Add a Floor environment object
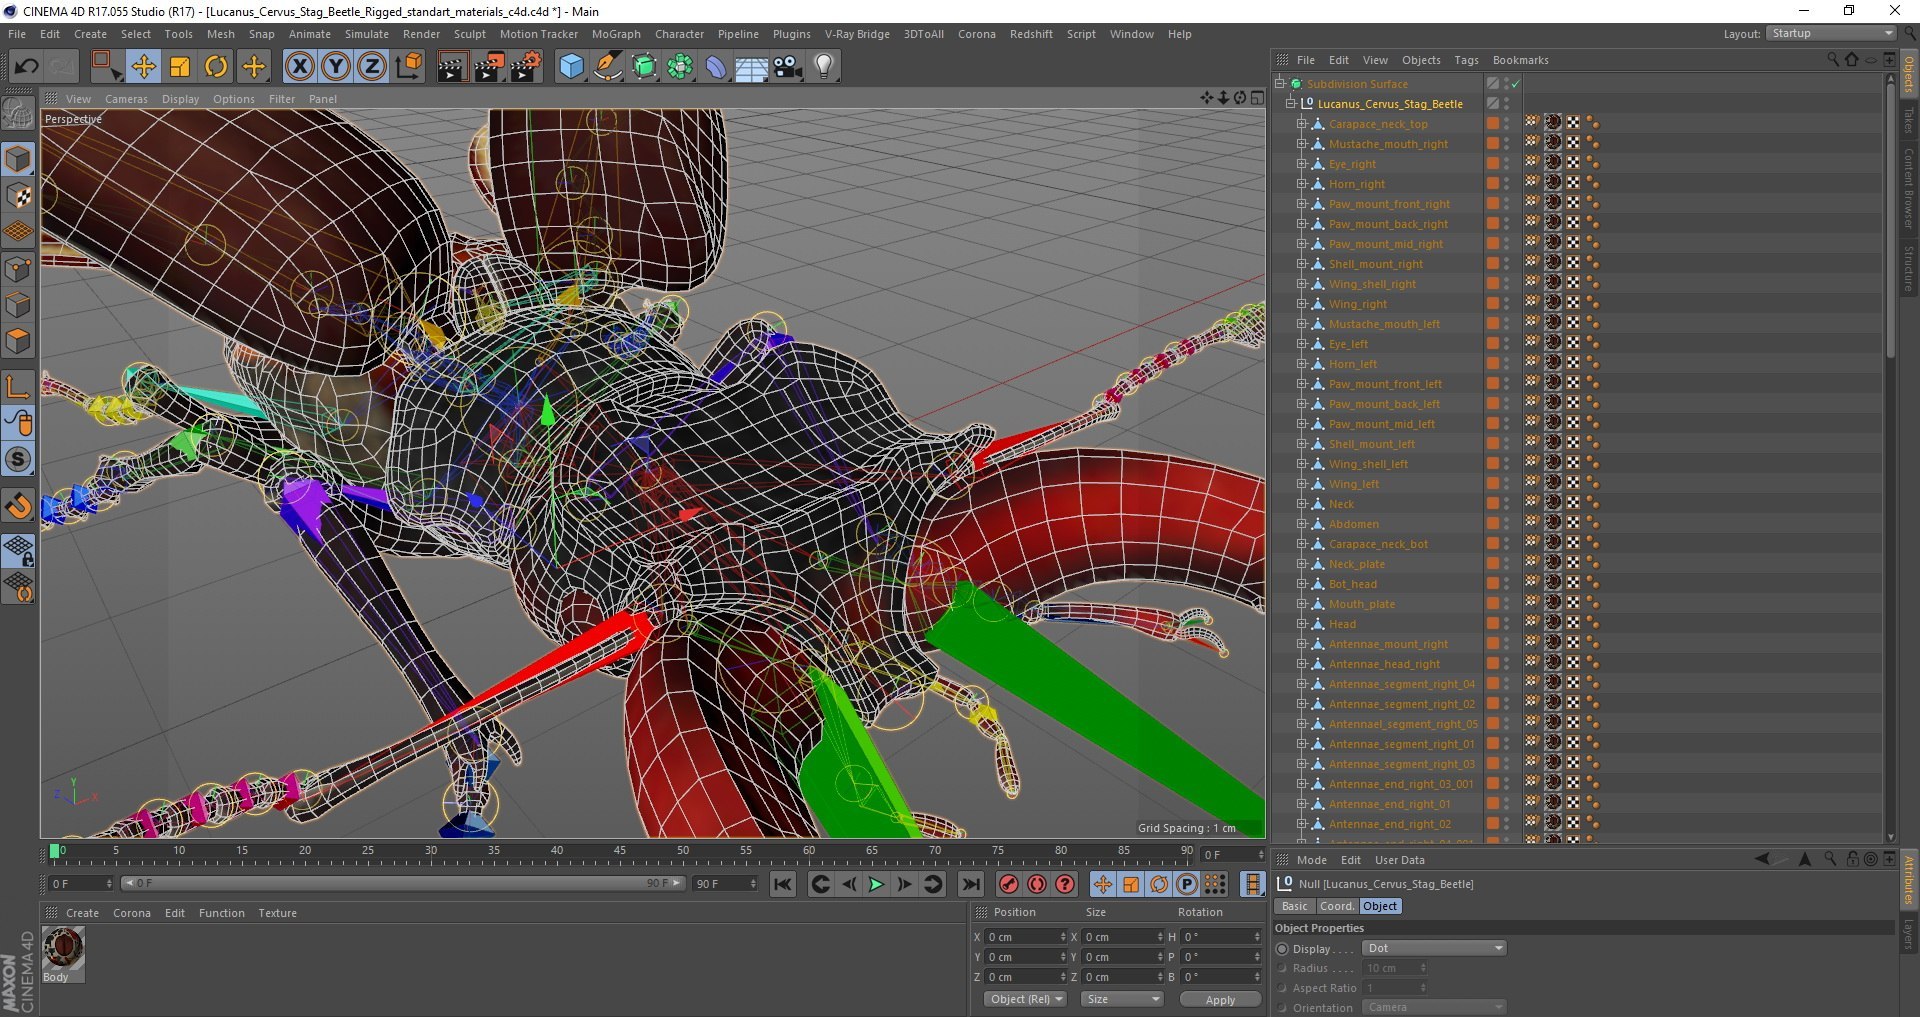 click(752, 67)
